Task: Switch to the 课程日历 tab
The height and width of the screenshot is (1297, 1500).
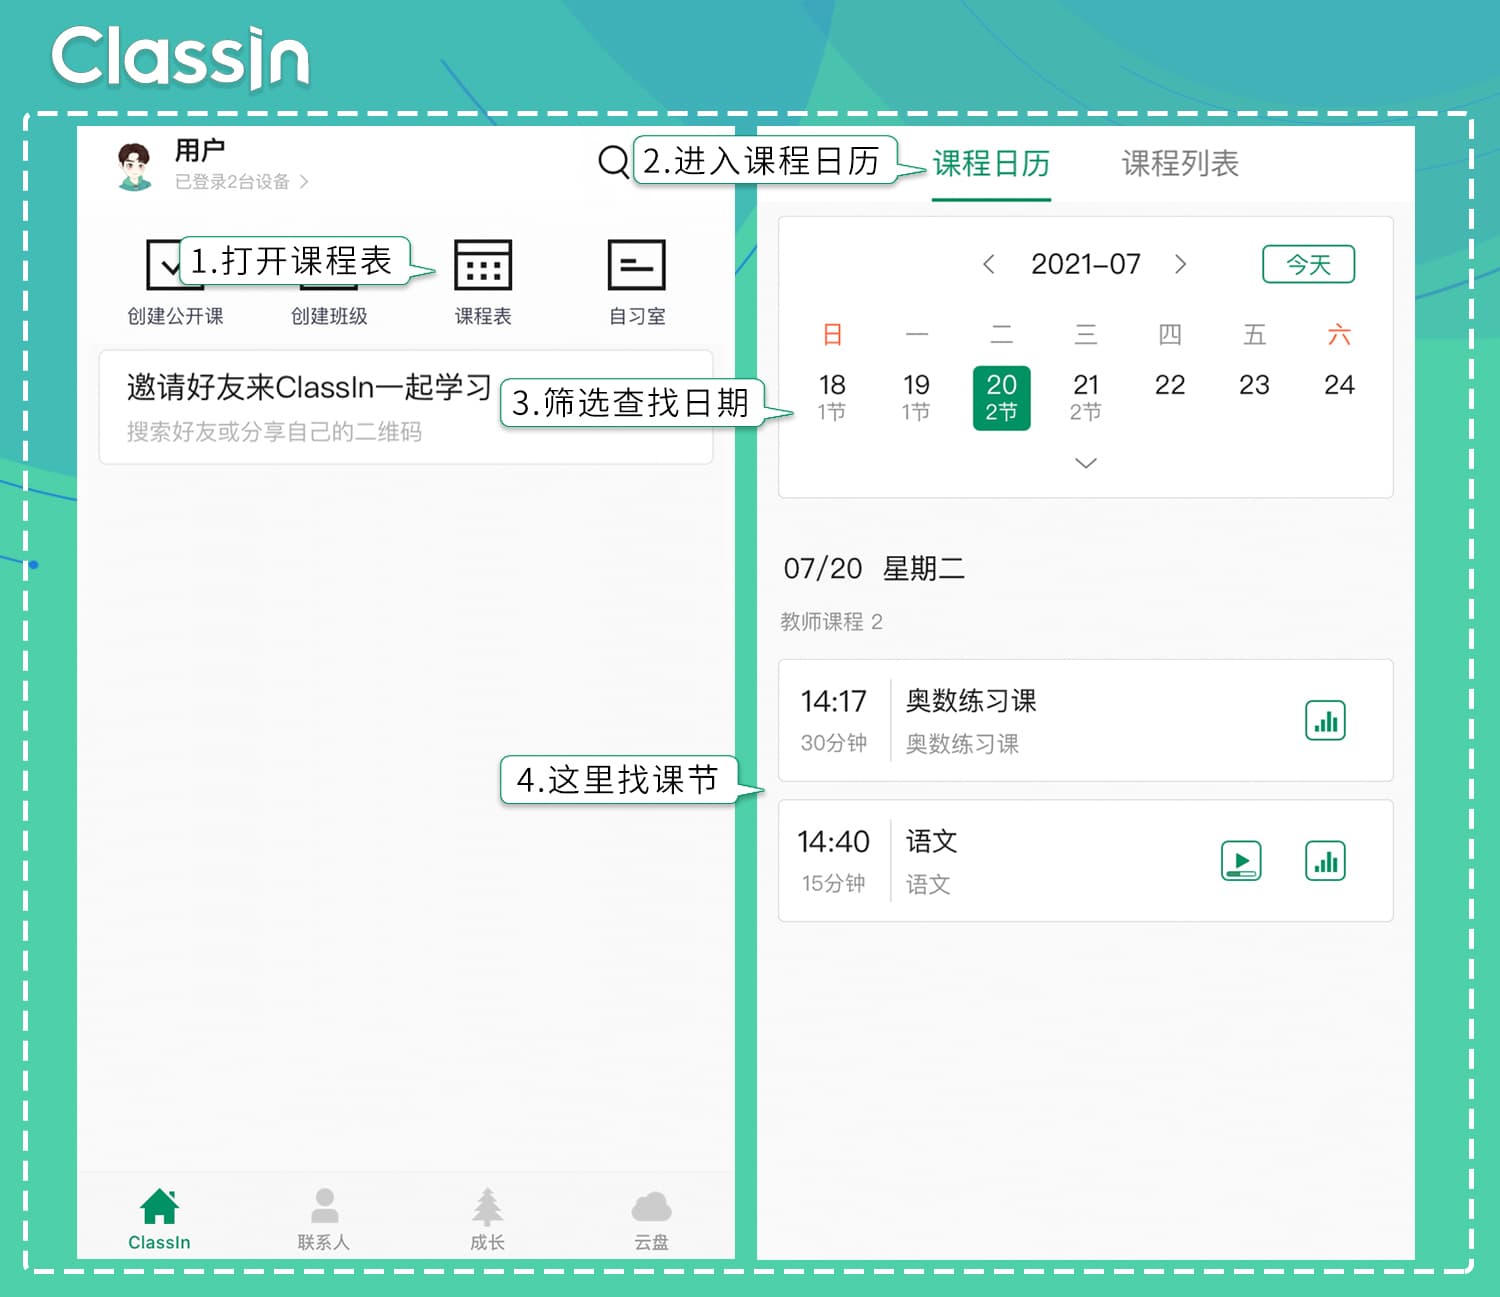Action: click(991, 163)
